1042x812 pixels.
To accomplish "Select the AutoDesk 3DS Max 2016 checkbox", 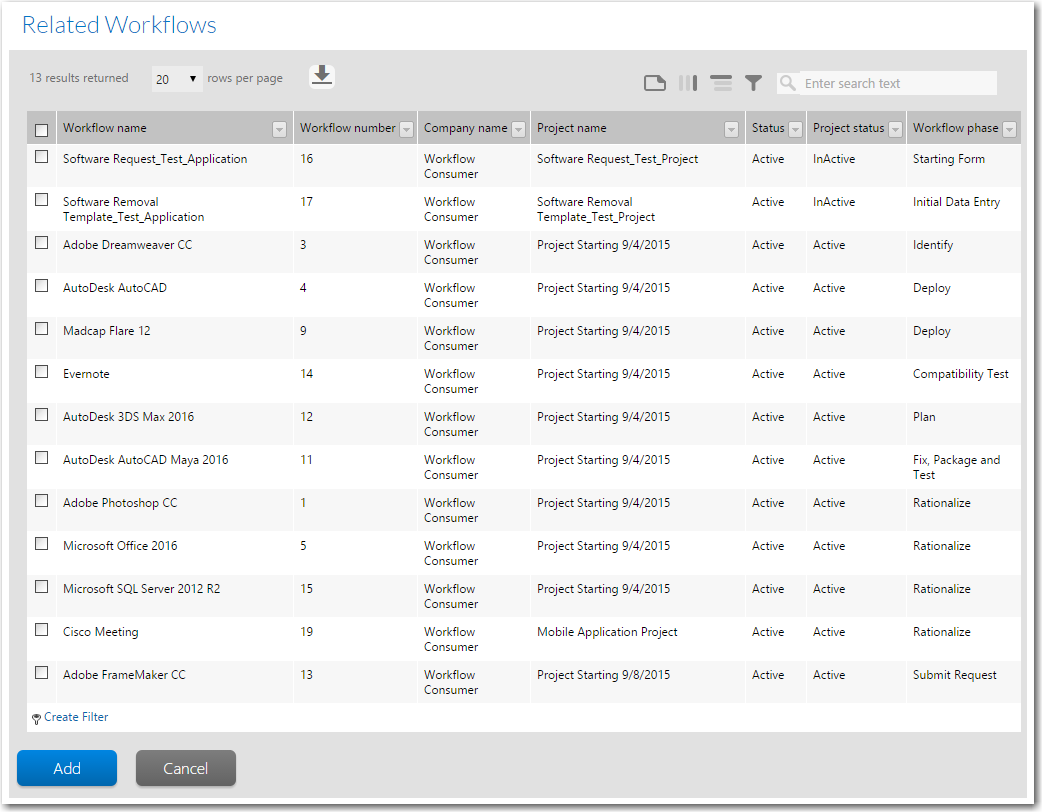I will 41,415.
